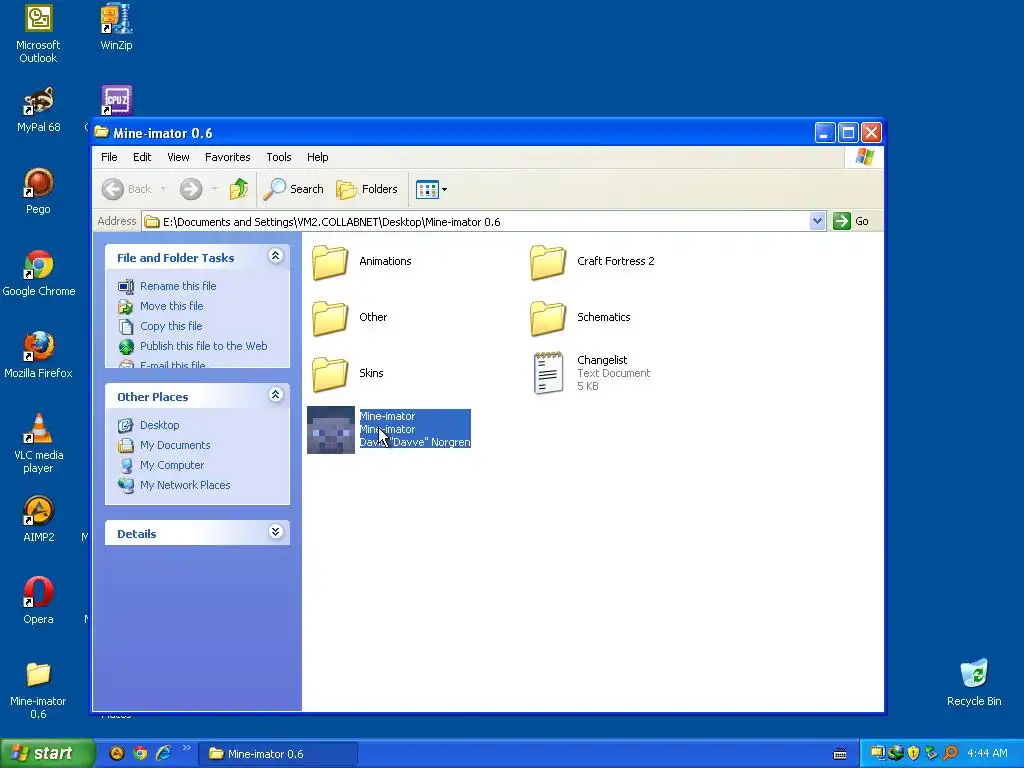Screen dimensions: 1024x768
Task: Open the File menu
Action: [109, 157]
